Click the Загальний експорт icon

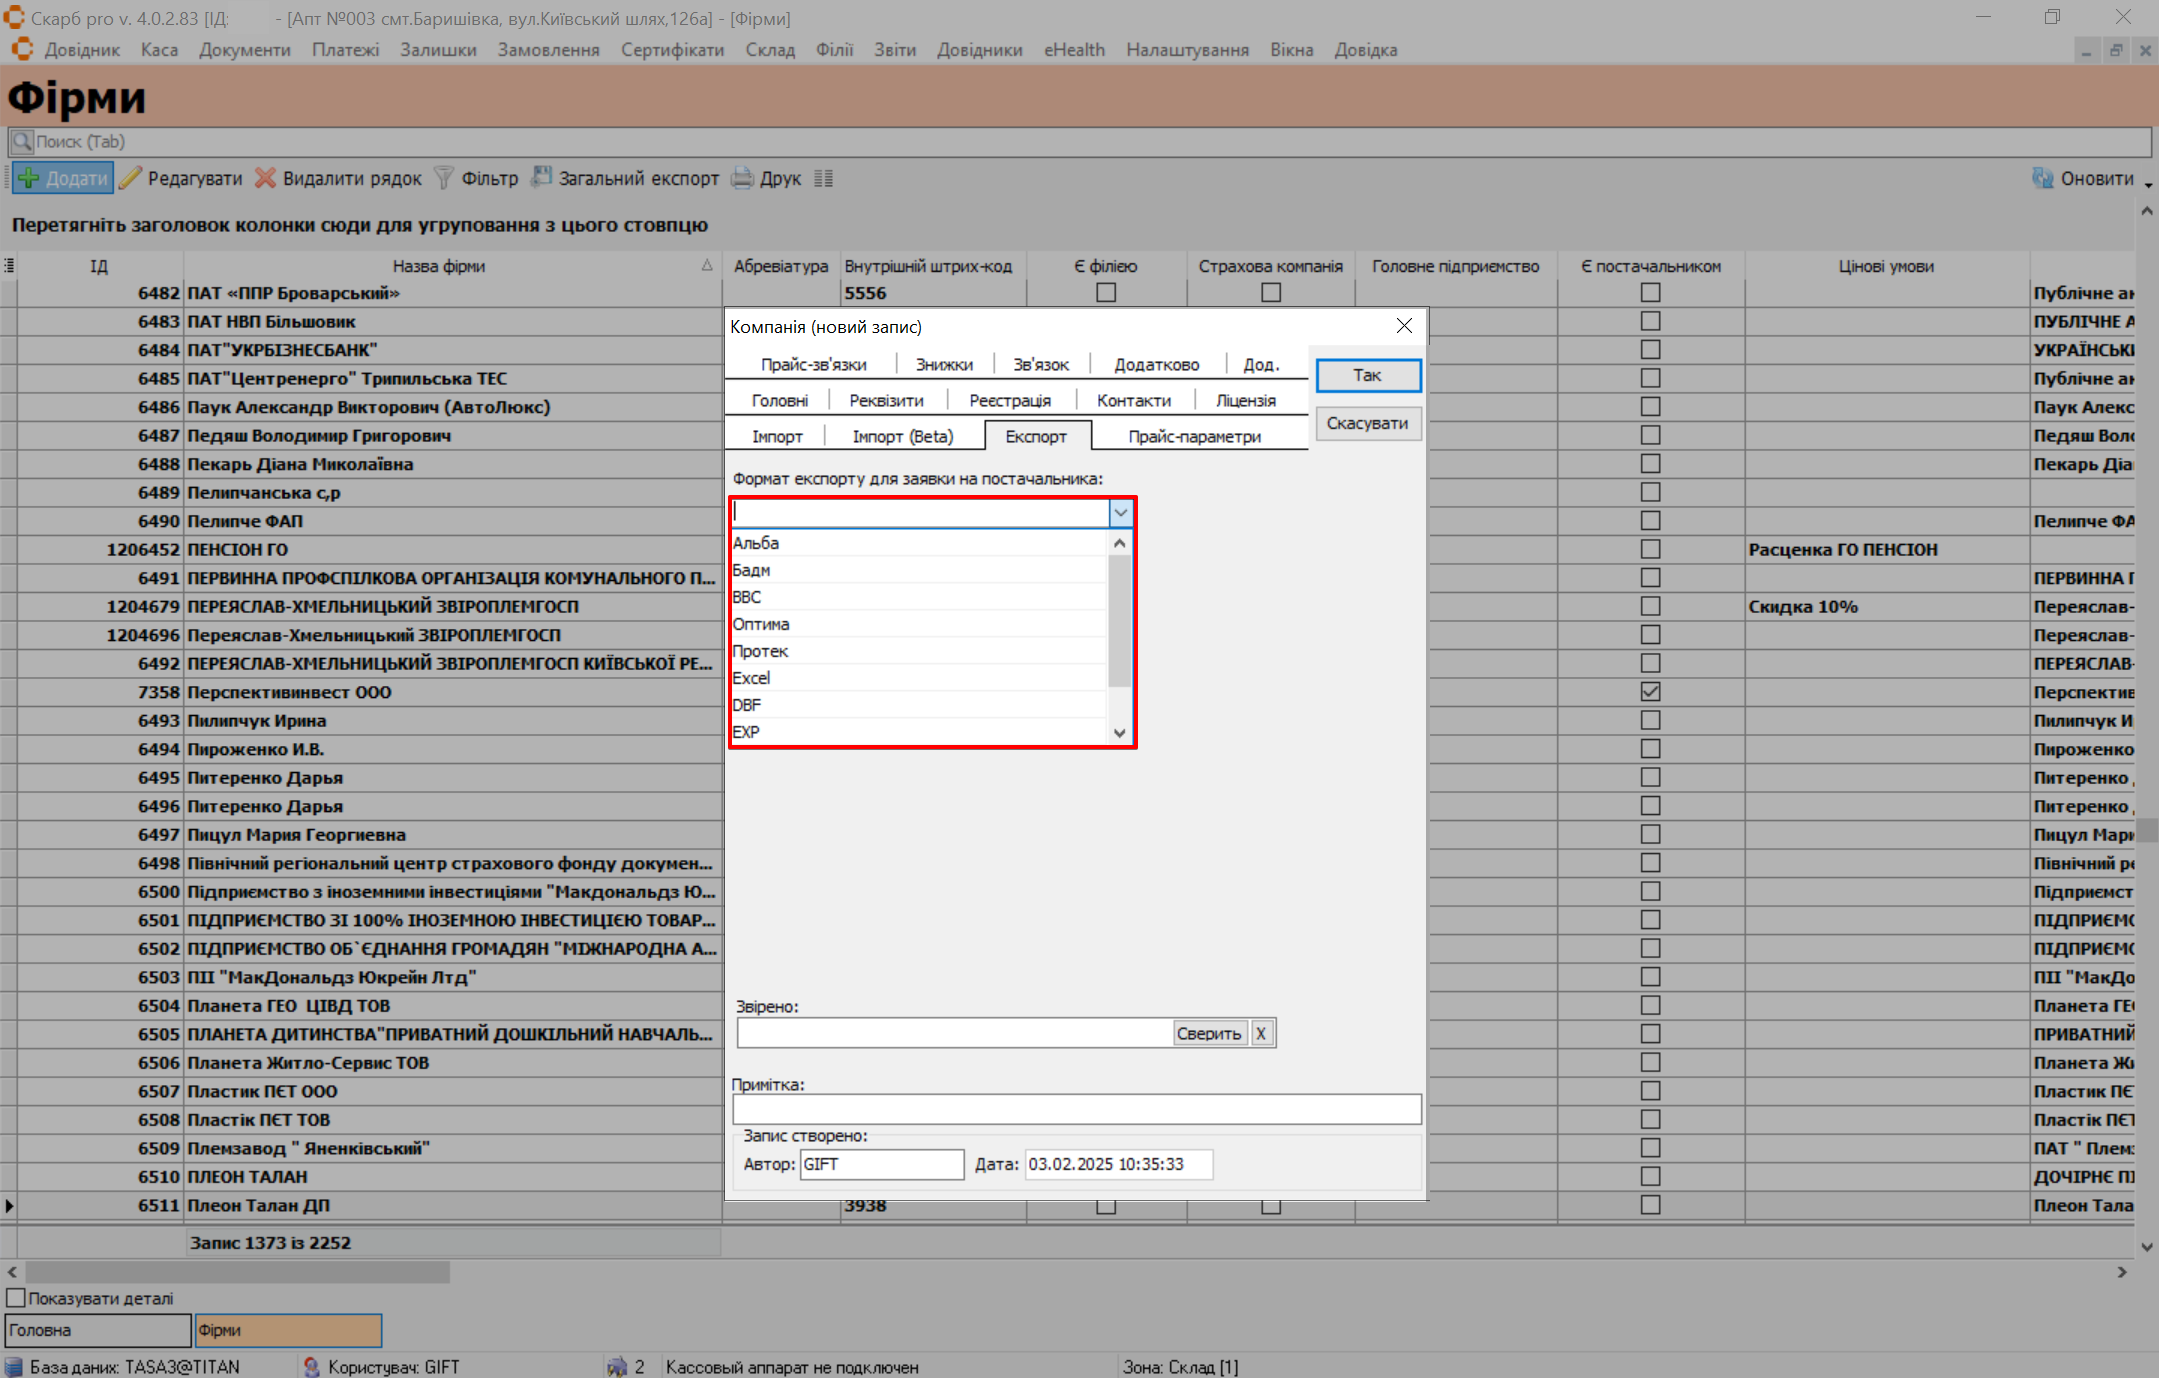point(541,178)
